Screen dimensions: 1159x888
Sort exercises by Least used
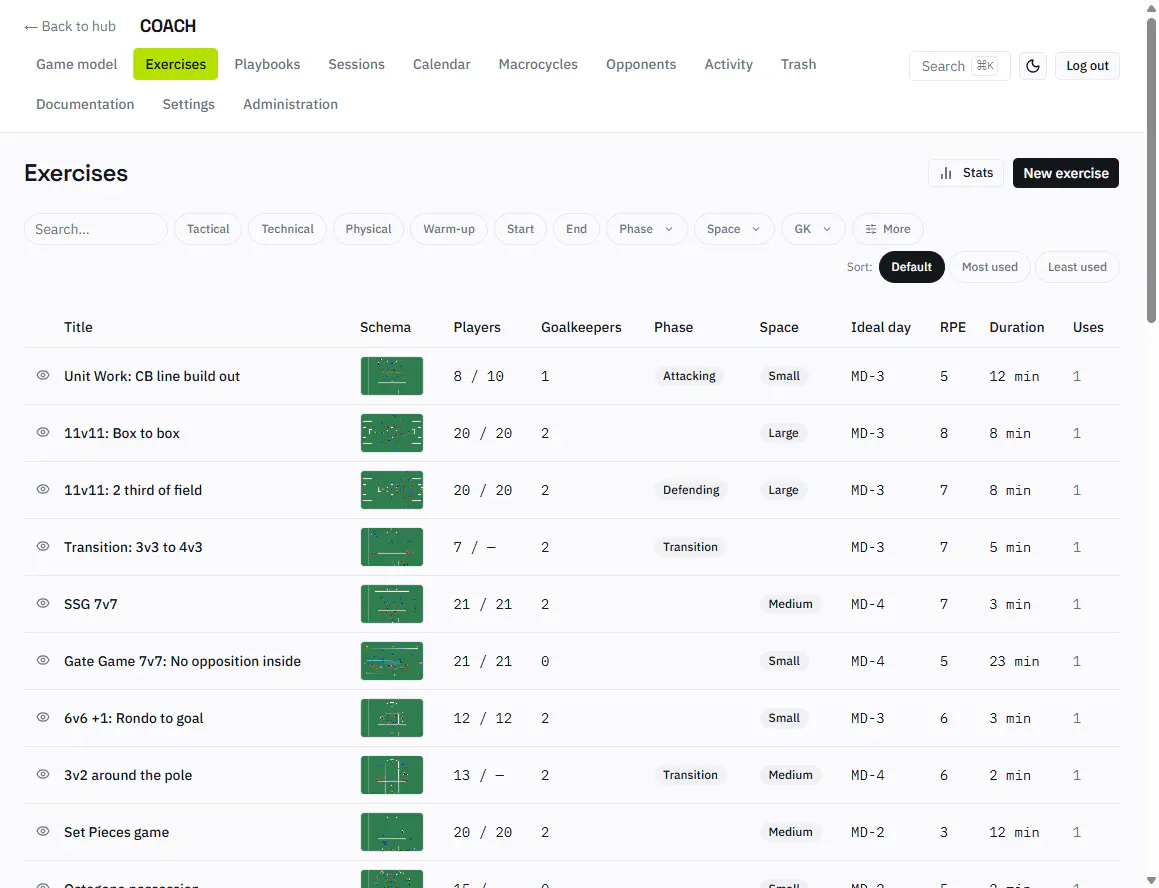(1077, 267)
